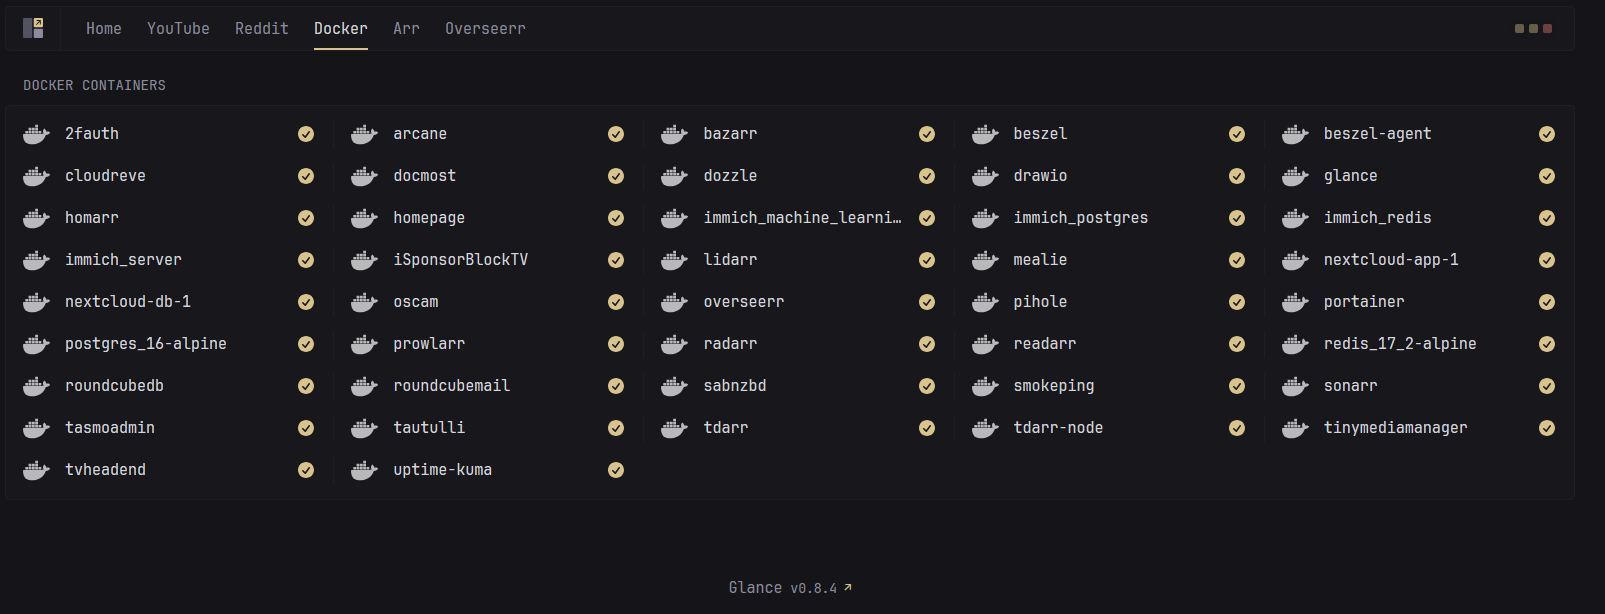Click the running status icon for radarr
The image size is (1605, 614).
pyautogui.click(x=927, y=344)
